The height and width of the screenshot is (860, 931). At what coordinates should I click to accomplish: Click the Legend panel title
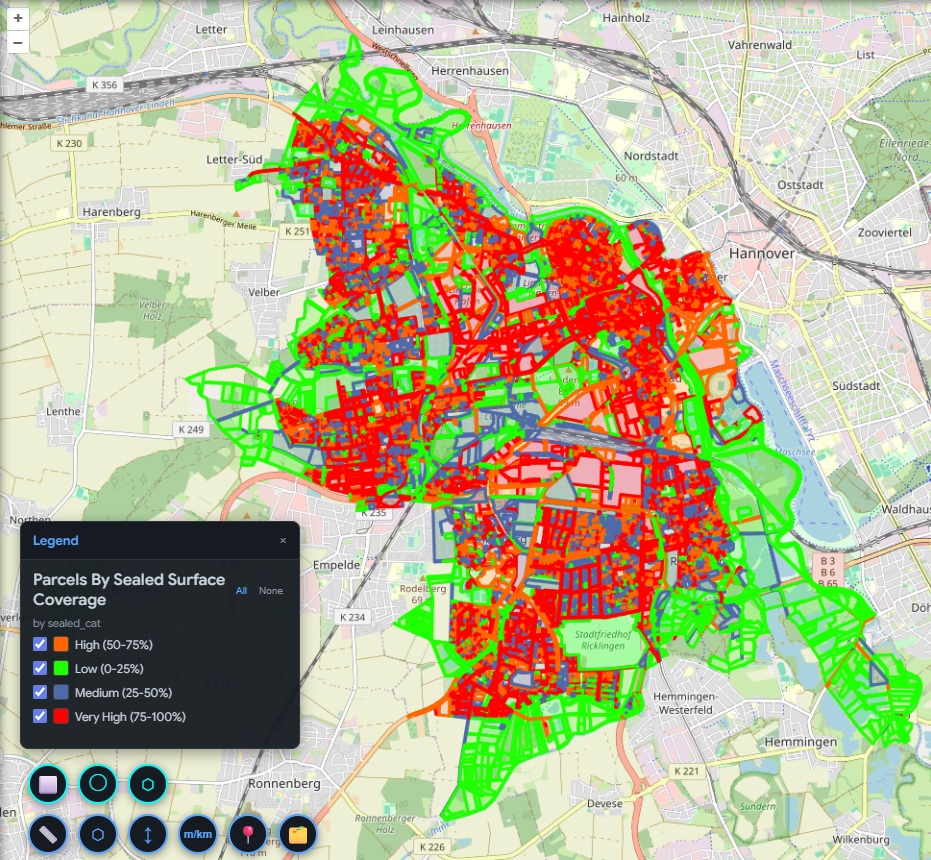[x=55, y=540]
